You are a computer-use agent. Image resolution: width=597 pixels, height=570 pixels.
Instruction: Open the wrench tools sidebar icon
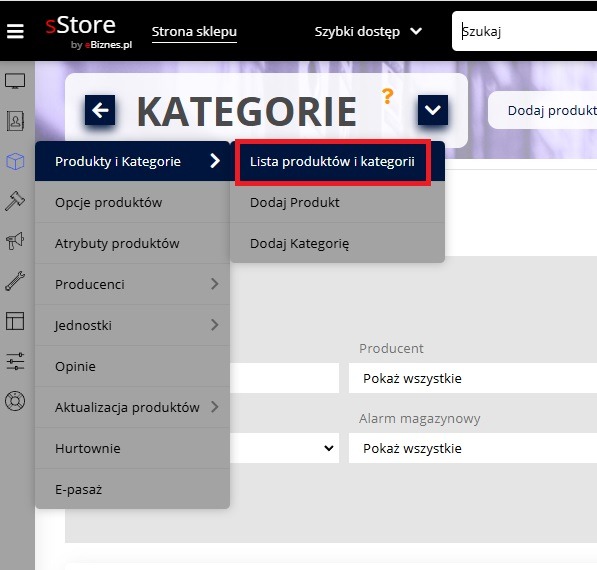click(x=15, y=281)
